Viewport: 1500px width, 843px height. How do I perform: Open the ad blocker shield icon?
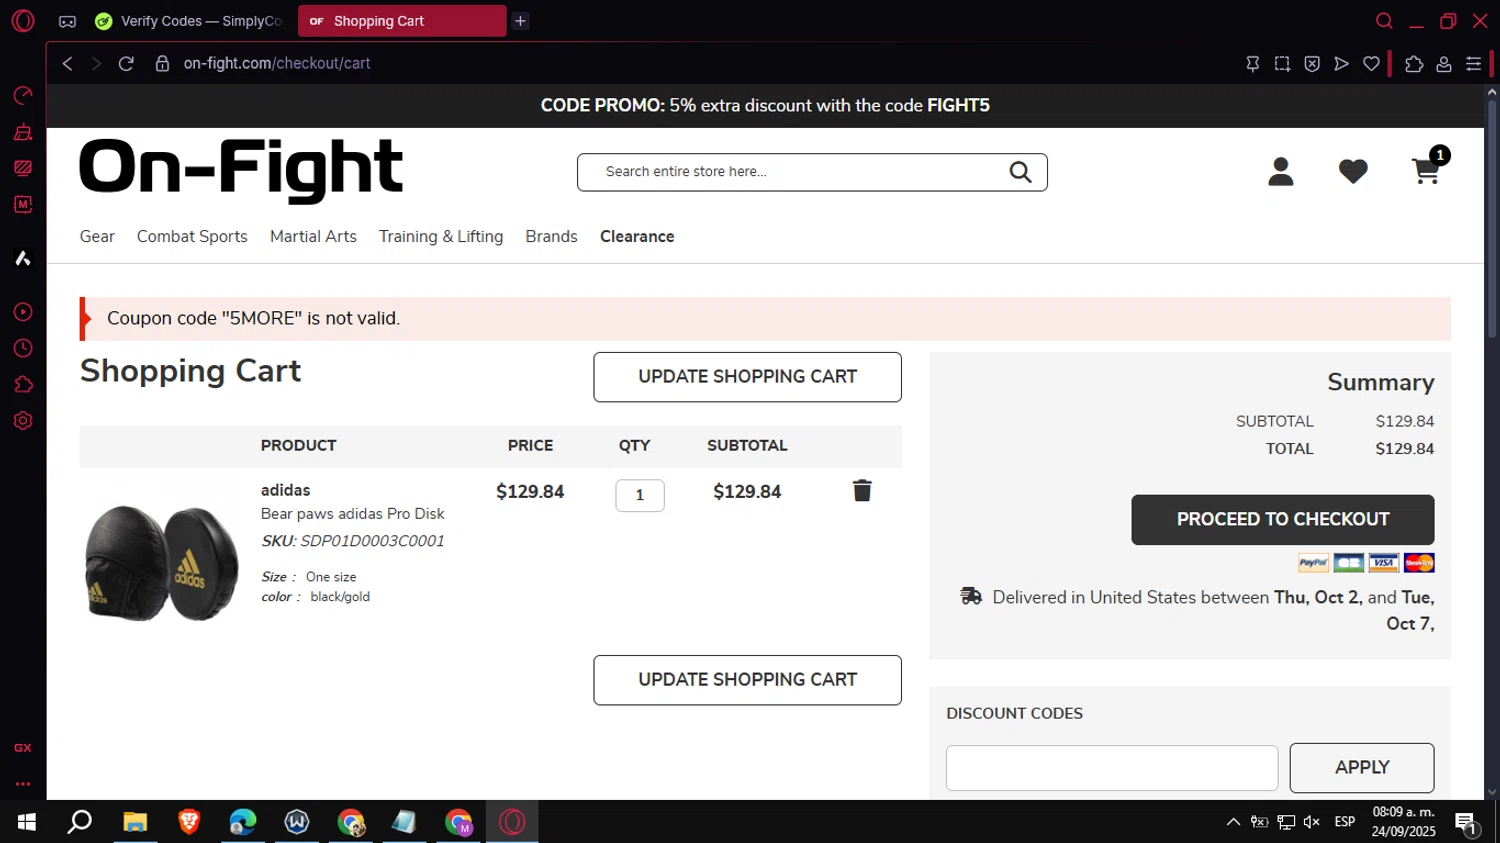1312,63
